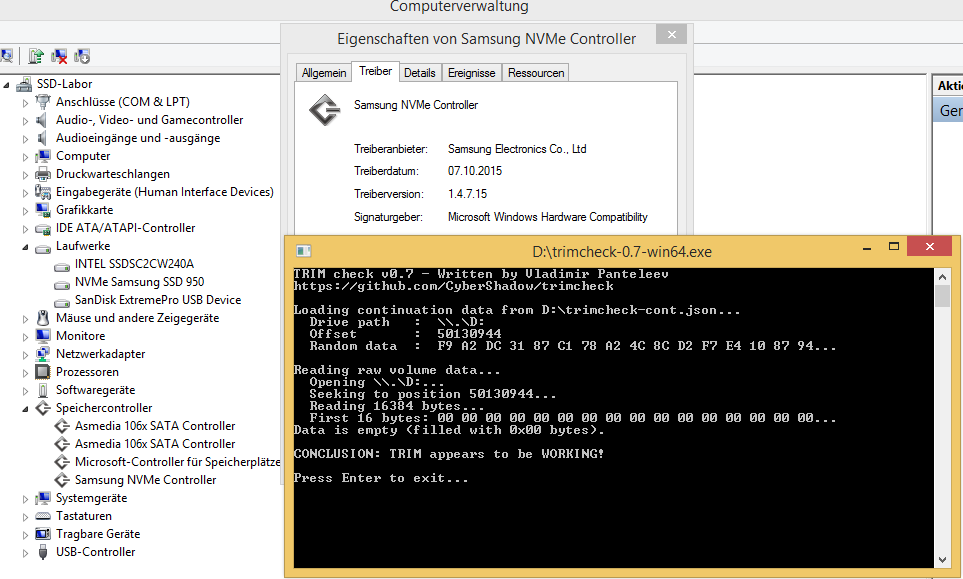This screenshot has height=579, width=963.
Task: Click the scan for hardware changes toolbar icon
Action: coord(6,56)
